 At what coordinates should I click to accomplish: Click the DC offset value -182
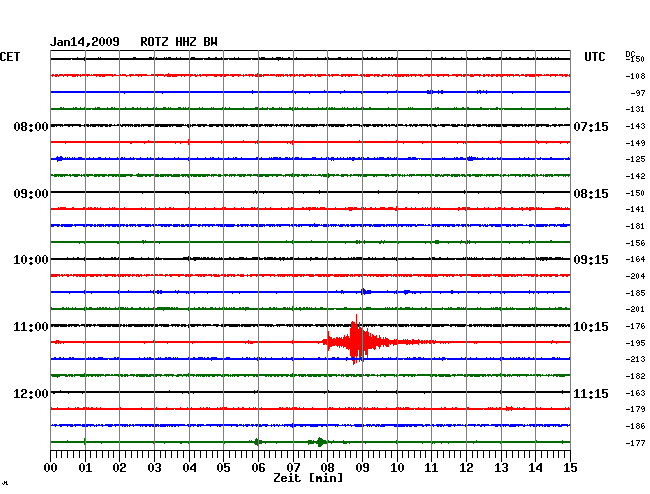[635, 376]
